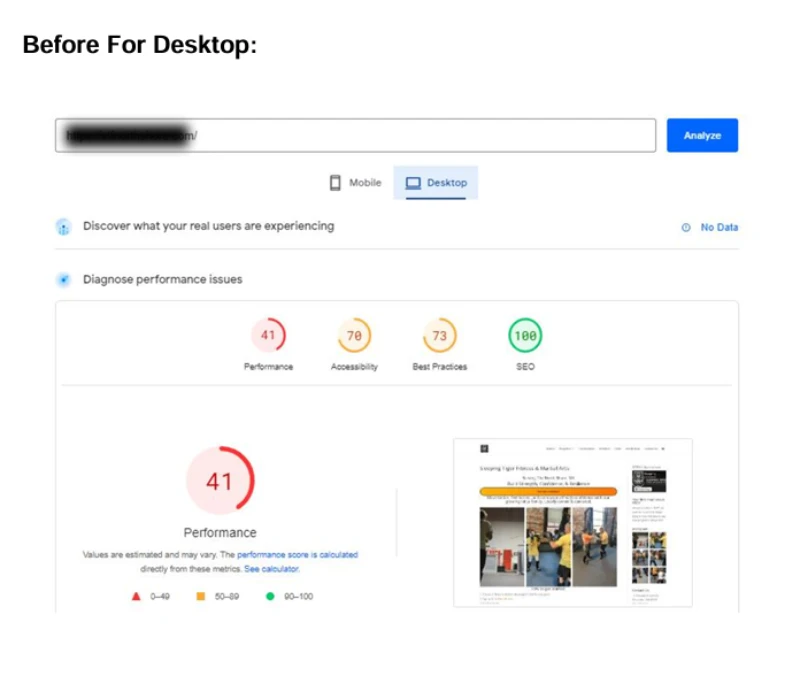Select the Desktop tab
Image resolution: width=800 pixels, height=676 pixels.
pyautogui.click(x=436, y=183)
